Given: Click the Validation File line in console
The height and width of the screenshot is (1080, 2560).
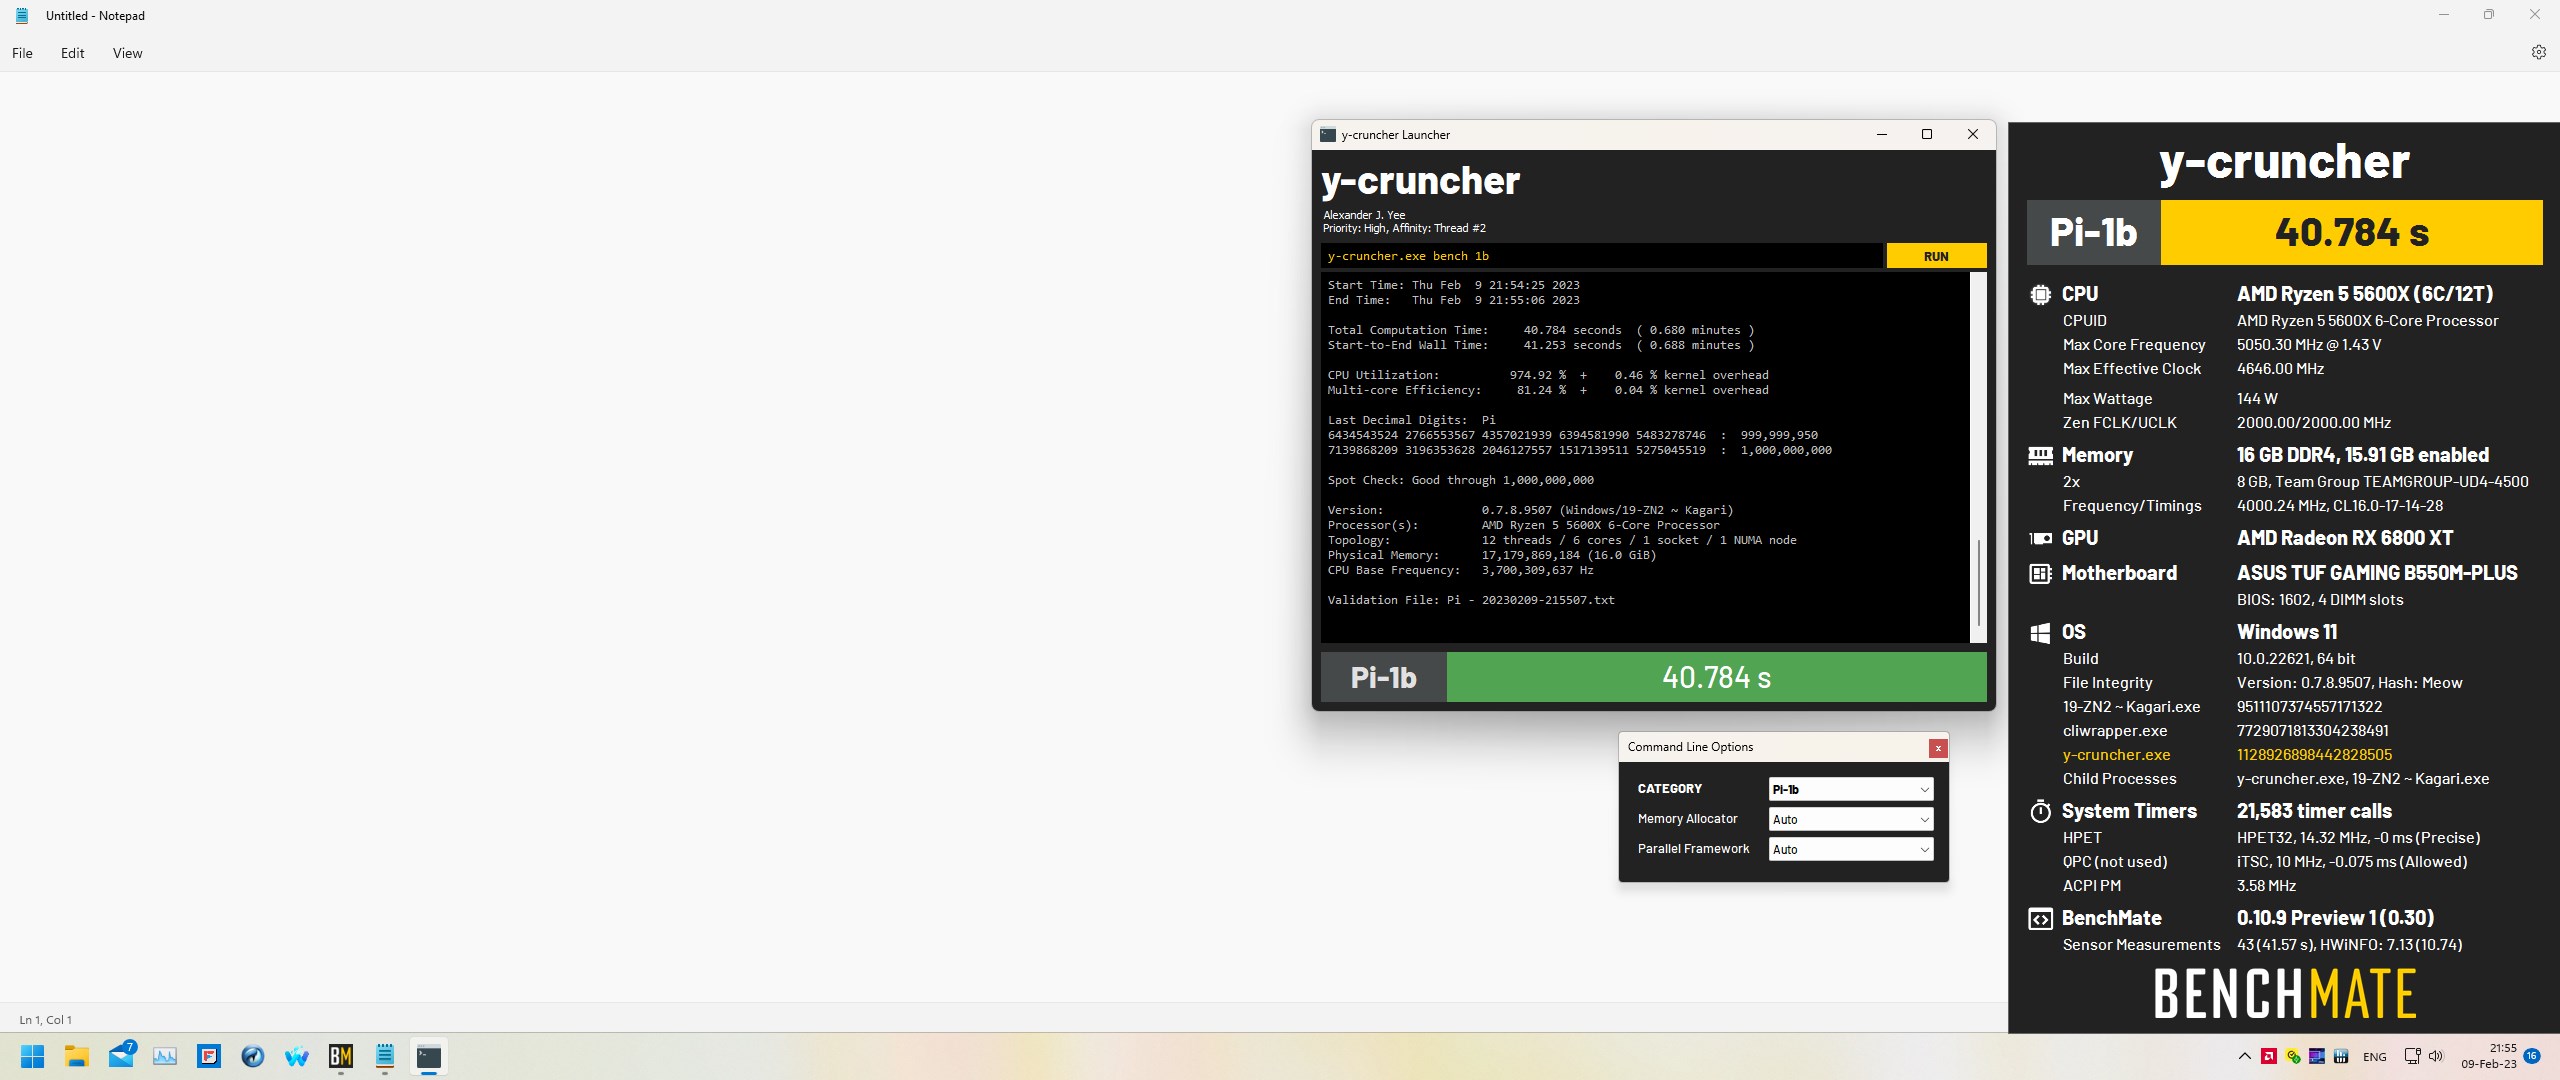Looking at the screenshot, I should pos(1471,600).
